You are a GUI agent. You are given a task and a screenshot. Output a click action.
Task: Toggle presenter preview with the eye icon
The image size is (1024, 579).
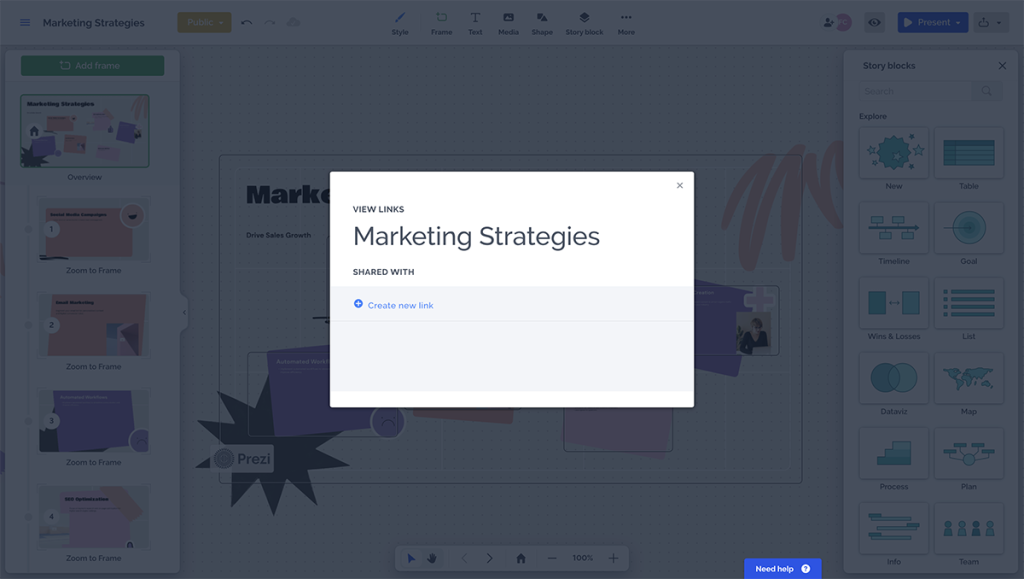click(873, 22)
